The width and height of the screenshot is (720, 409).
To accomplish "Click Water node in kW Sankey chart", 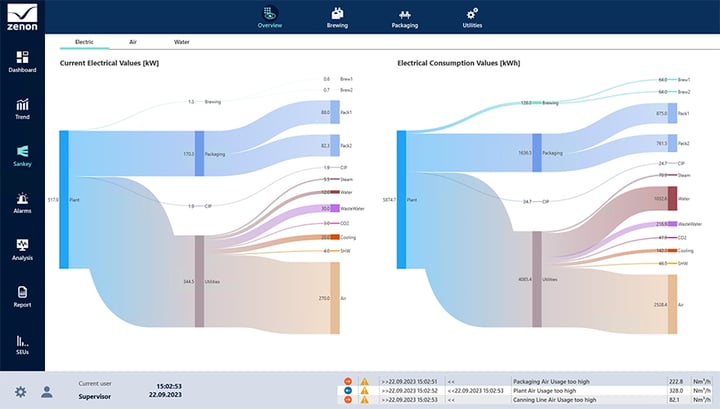I will coord(335,192).
